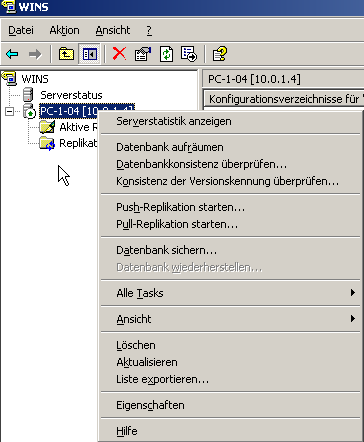Select the Aktive tree item label
This screenshot has height=442, width=364.
point(78,127)
